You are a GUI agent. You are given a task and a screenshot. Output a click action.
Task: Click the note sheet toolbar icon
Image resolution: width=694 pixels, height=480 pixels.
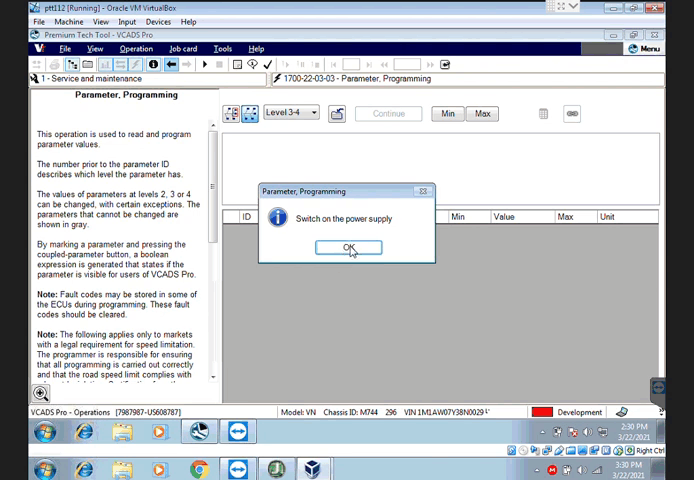point(237,65)
